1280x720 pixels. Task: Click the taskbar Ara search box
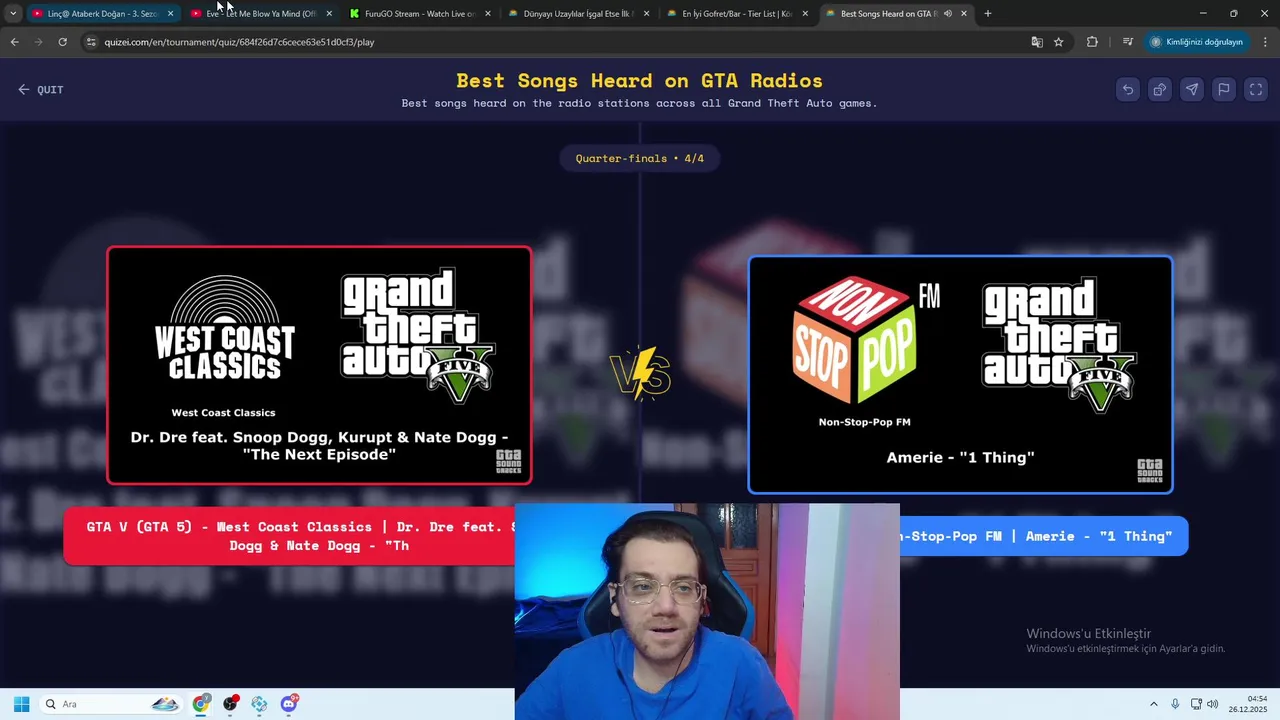pyautogui.click(x=112, y=704)
